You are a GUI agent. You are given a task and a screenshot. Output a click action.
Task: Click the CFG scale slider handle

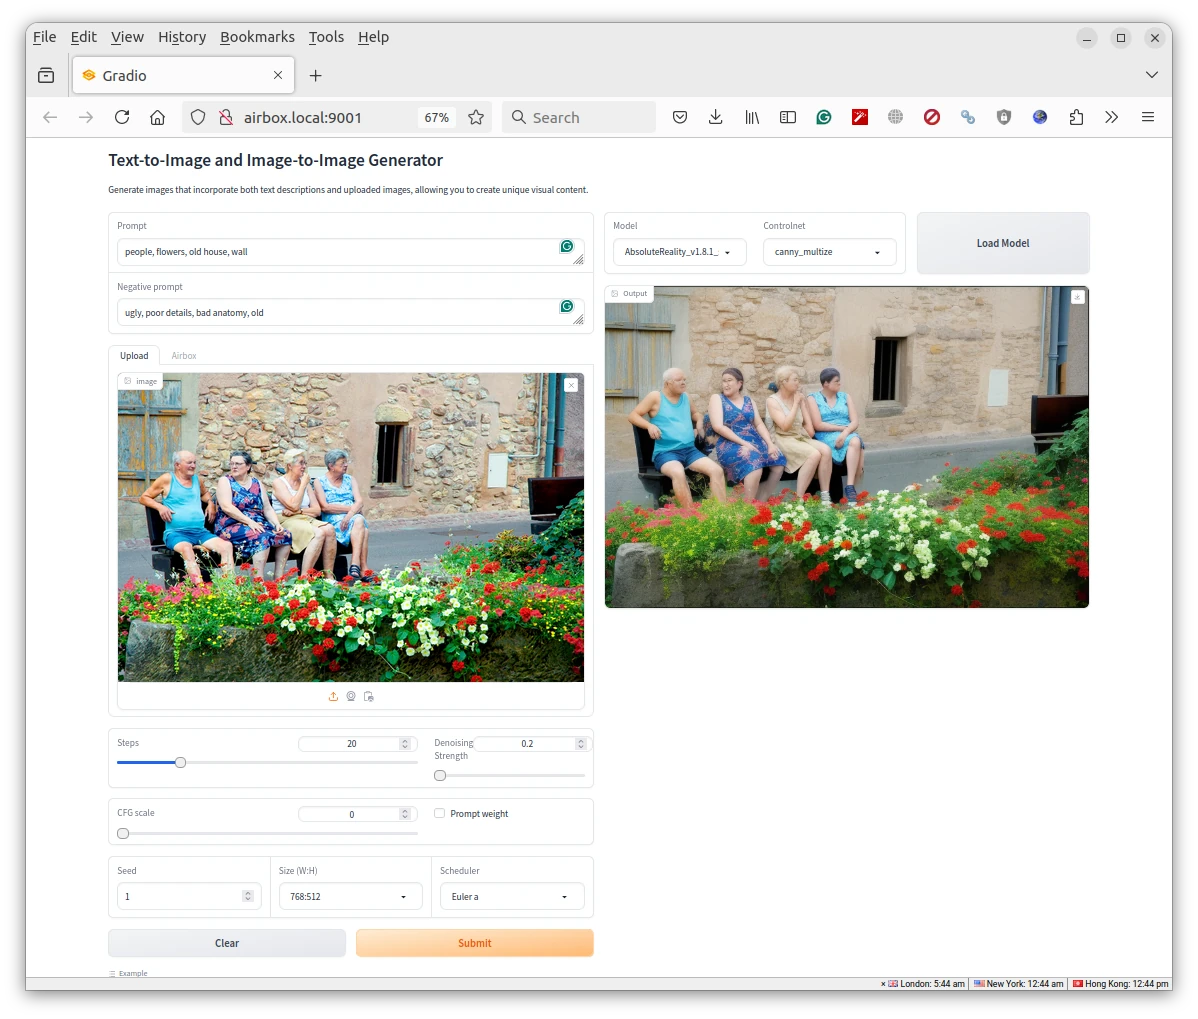point(123,833)
